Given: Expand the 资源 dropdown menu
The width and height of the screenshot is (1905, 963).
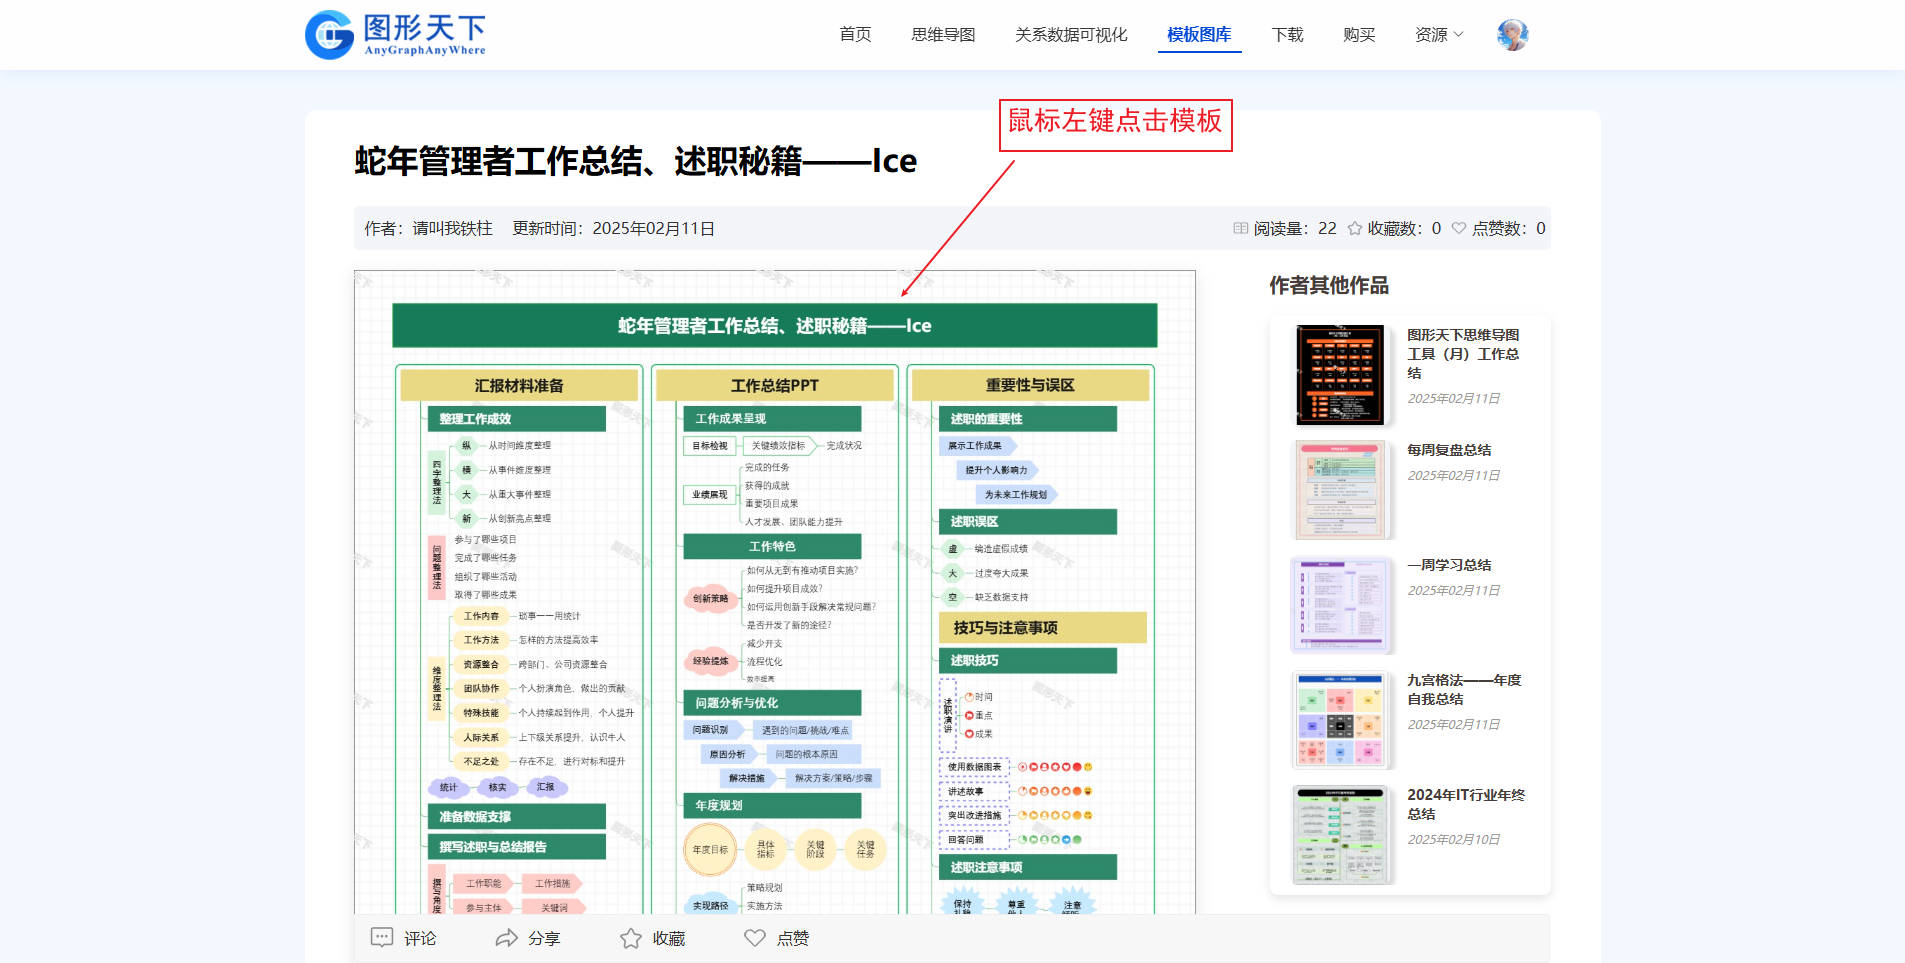Looking at the screenshot, I should [x=1438, y=35].
